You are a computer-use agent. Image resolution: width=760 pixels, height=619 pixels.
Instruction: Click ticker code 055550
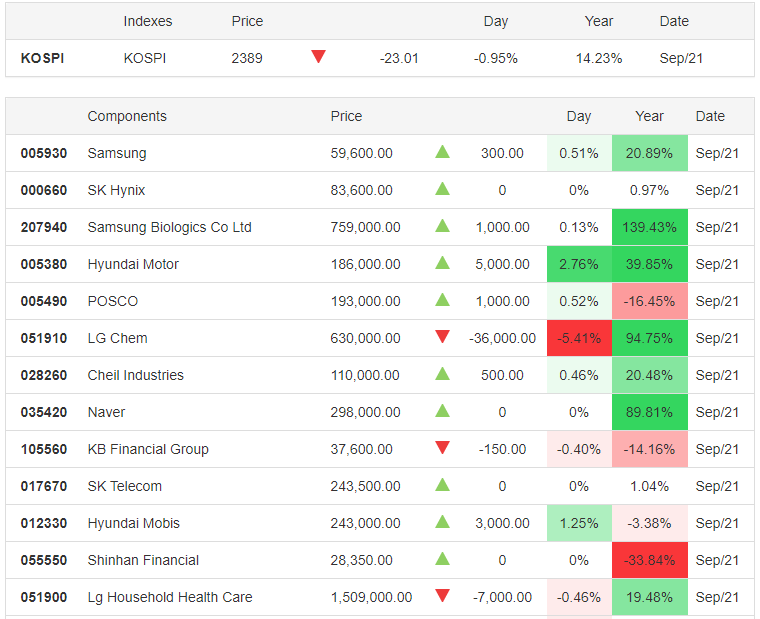coord(44,560)
